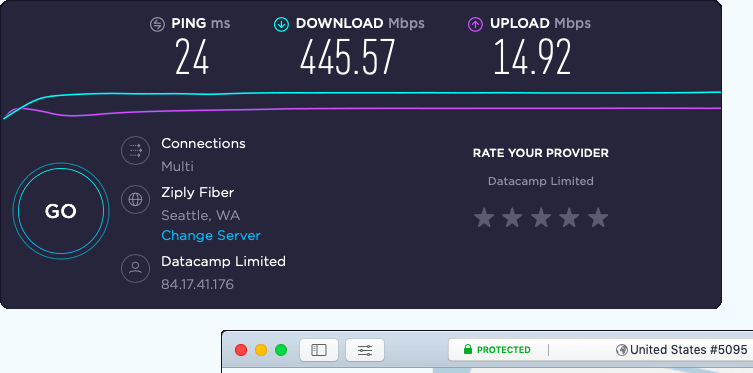Click the PING icon

click(x=157, y=24)
